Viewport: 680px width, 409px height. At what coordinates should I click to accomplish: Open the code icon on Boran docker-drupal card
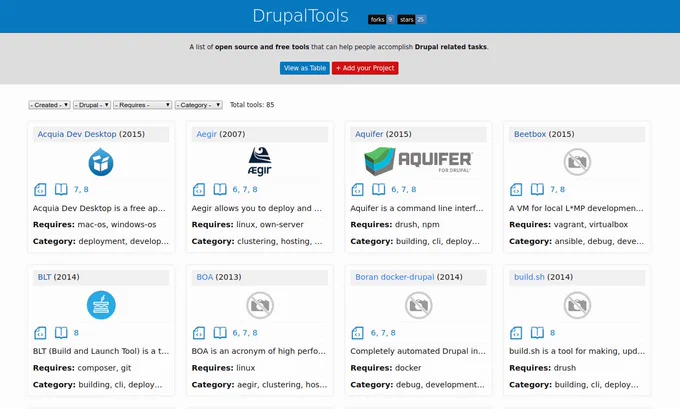[x=358, y=333]
